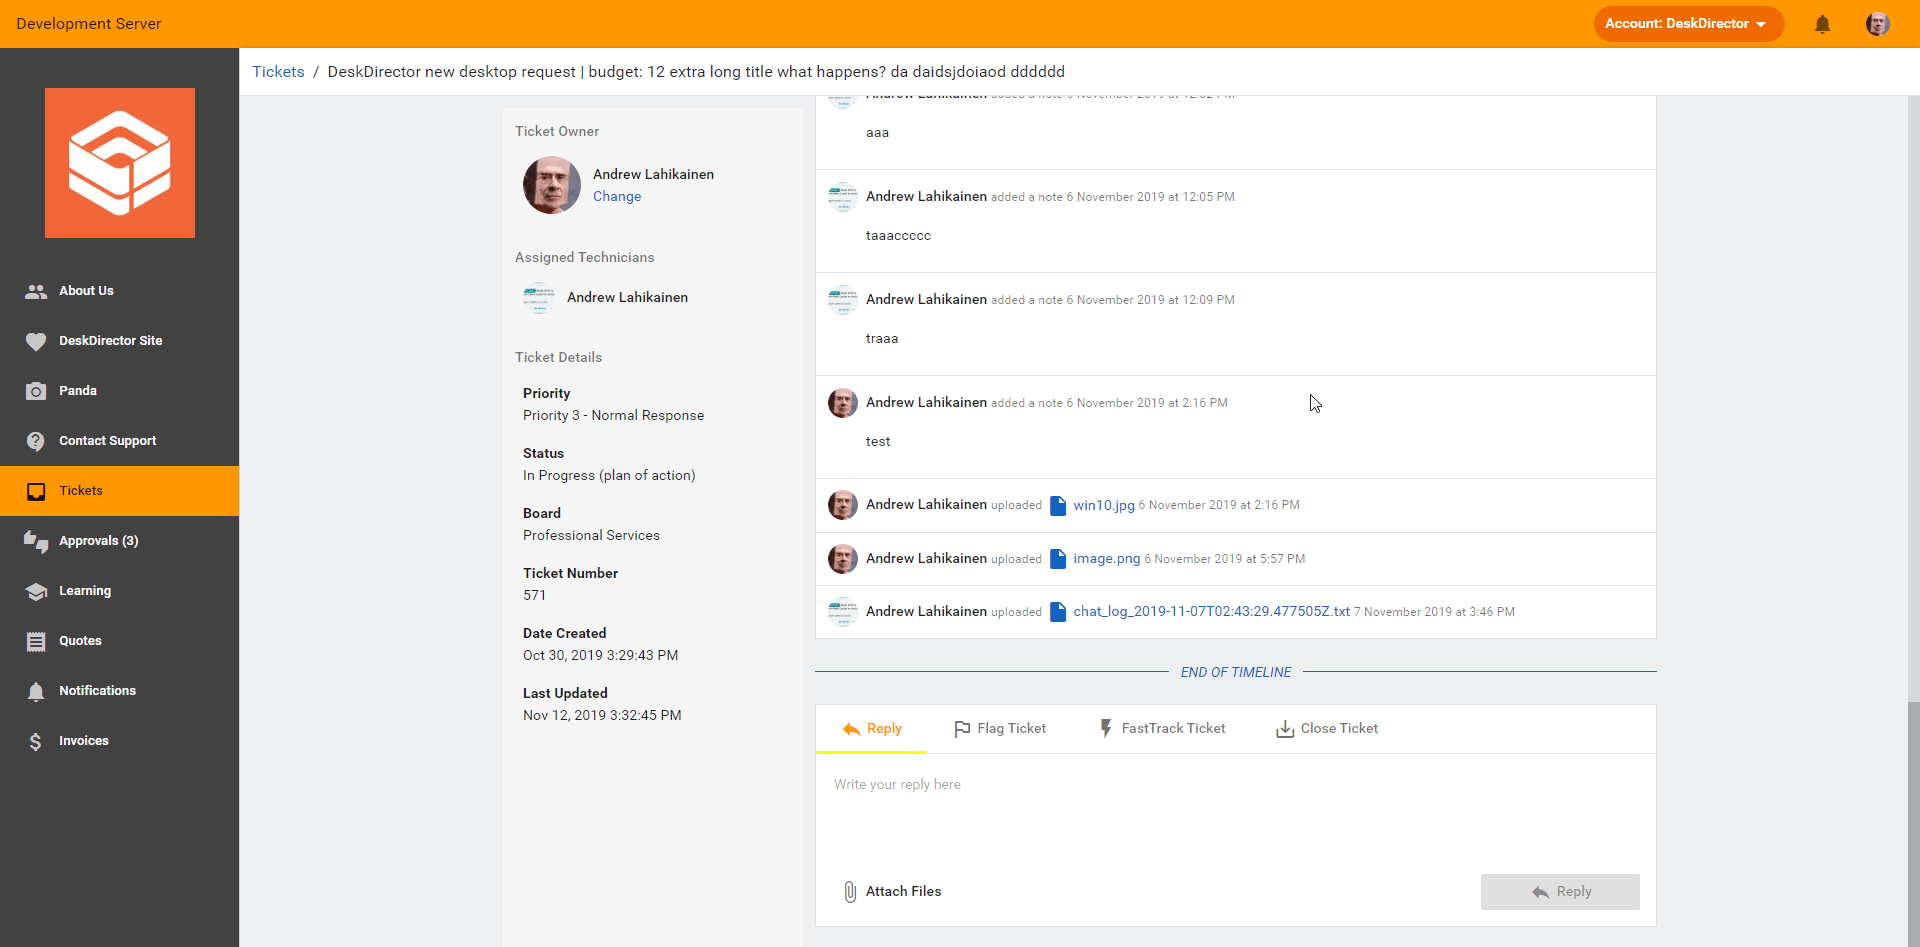Screen dimensions: 1920x947
Task: Click the grey Reply submit button
Action: (1560, 892)
